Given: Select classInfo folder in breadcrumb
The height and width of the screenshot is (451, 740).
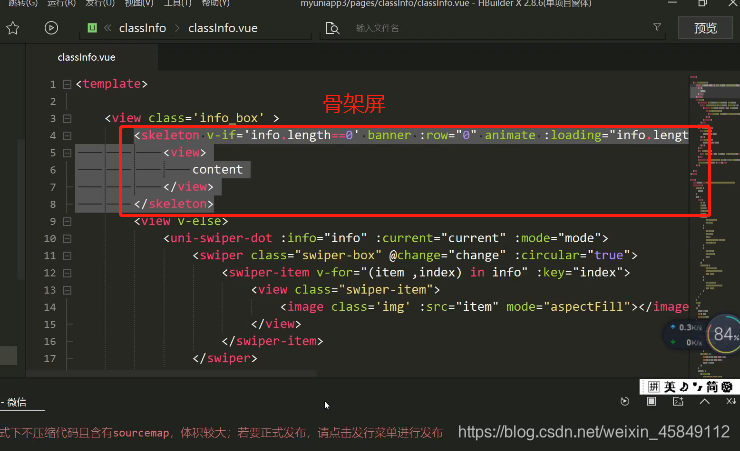Looking at the screenshot, I should coord(143,28).
